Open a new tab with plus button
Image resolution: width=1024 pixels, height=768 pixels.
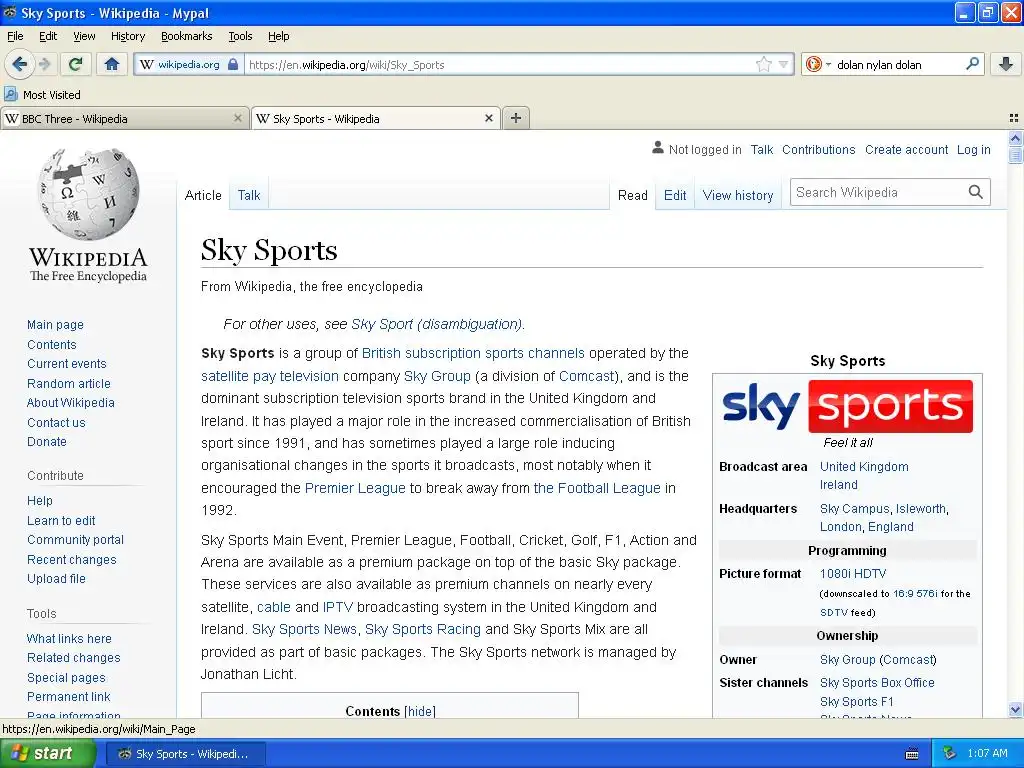(516, 118)
